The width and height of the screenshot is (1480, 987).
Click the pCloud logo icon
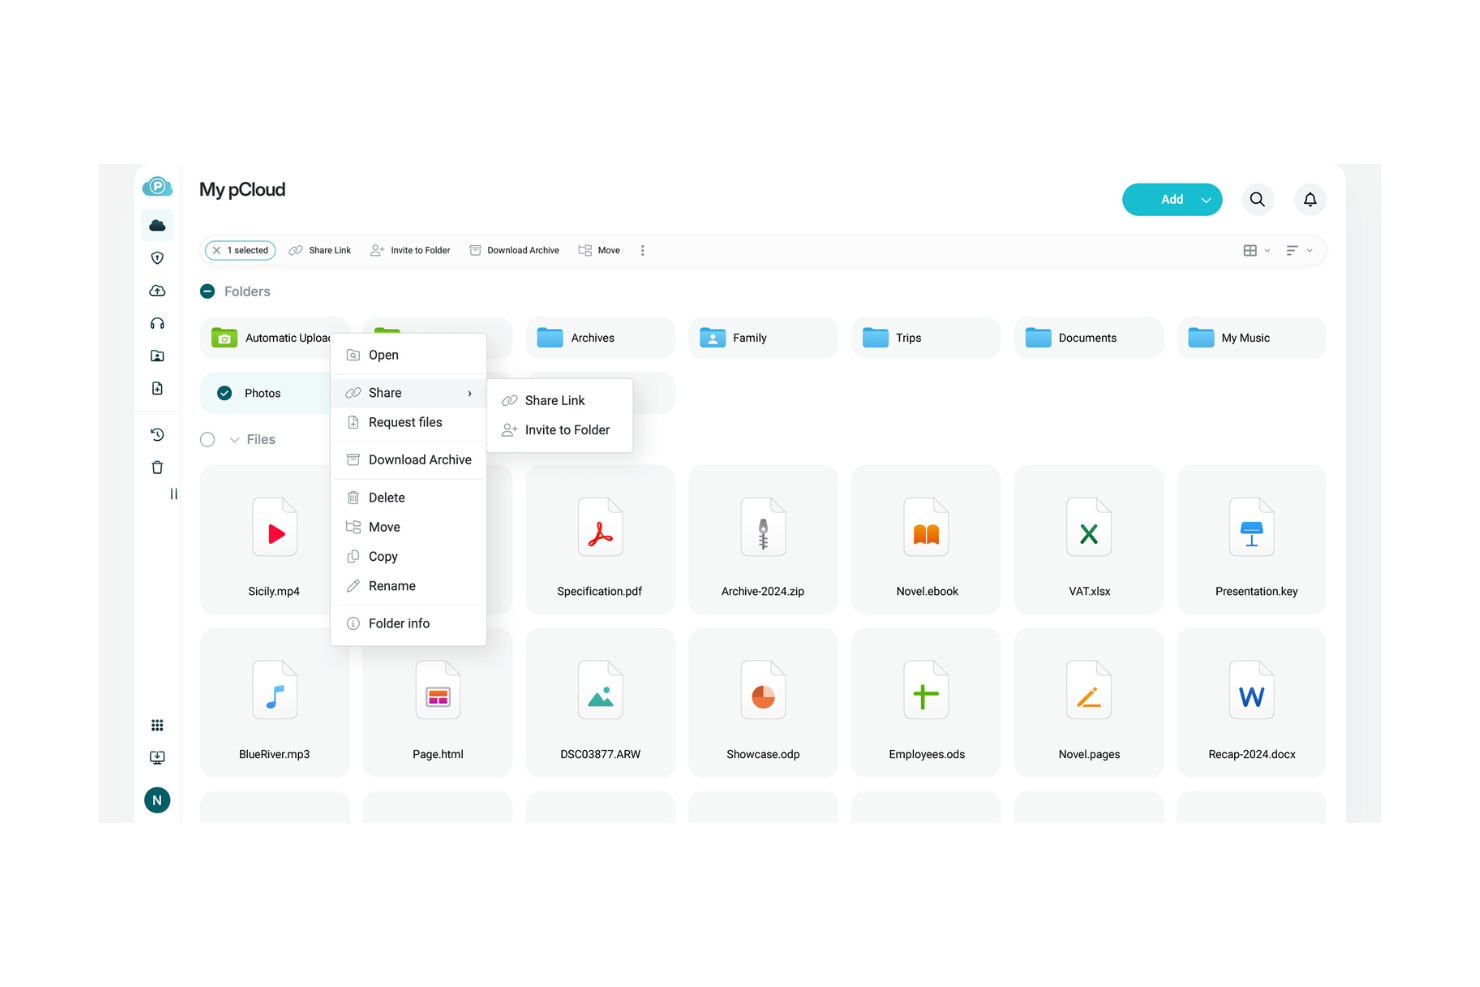pos(157,187)
